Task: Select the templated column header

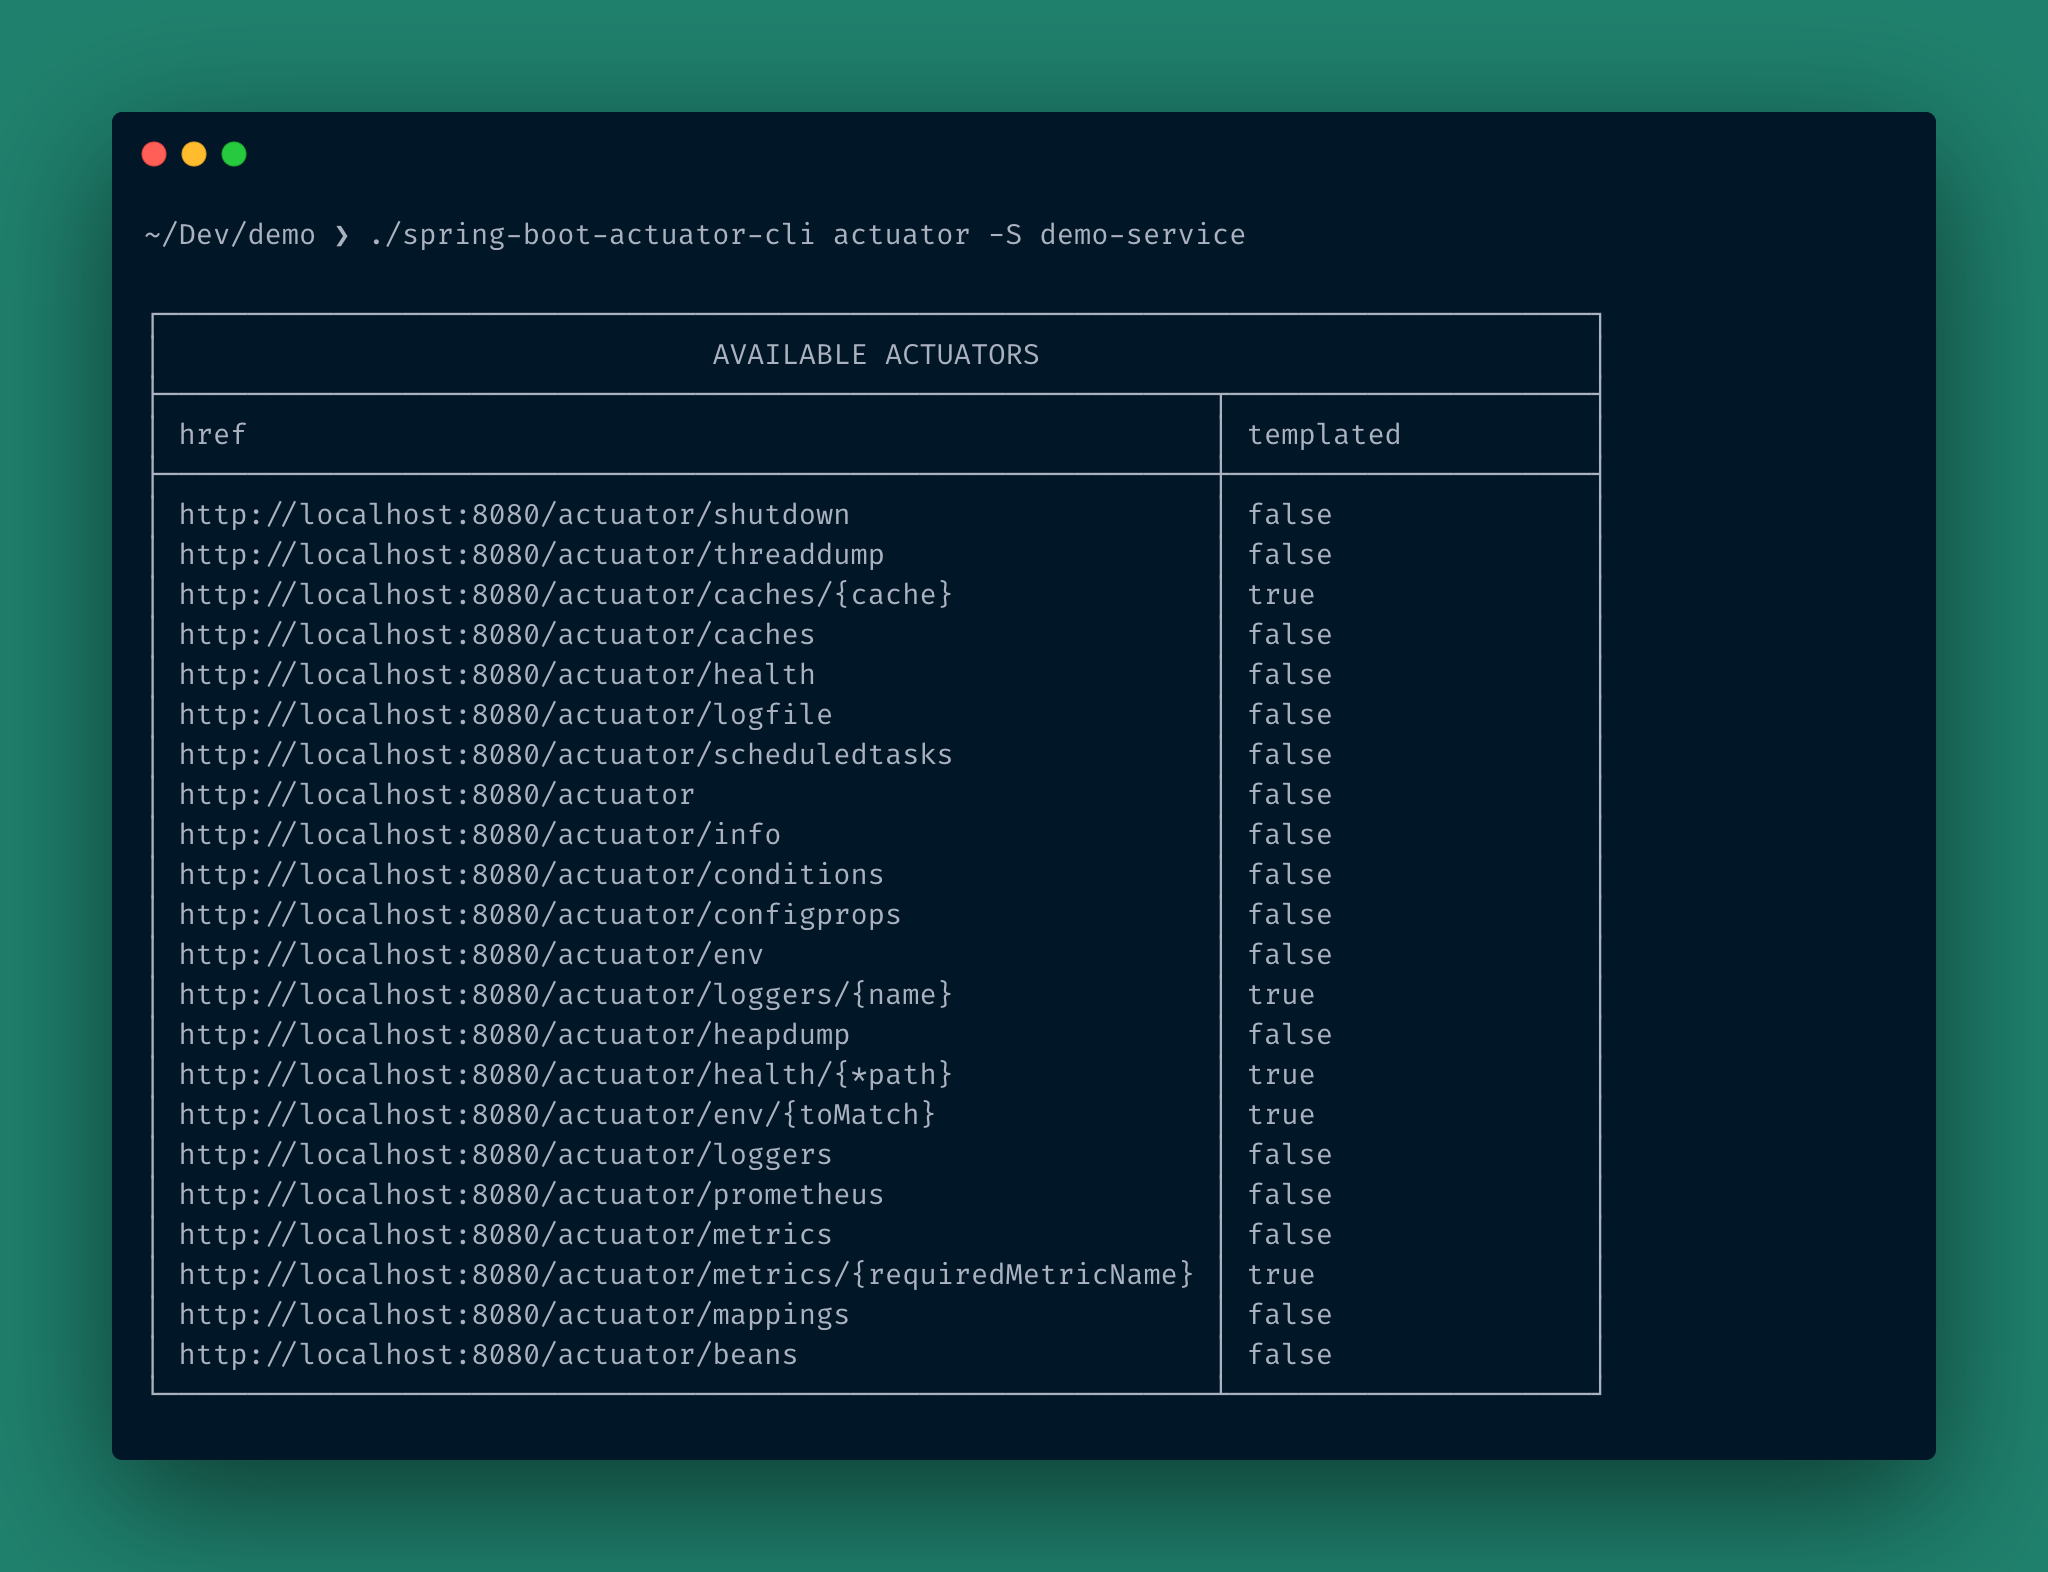Action: pos(1324,434)
